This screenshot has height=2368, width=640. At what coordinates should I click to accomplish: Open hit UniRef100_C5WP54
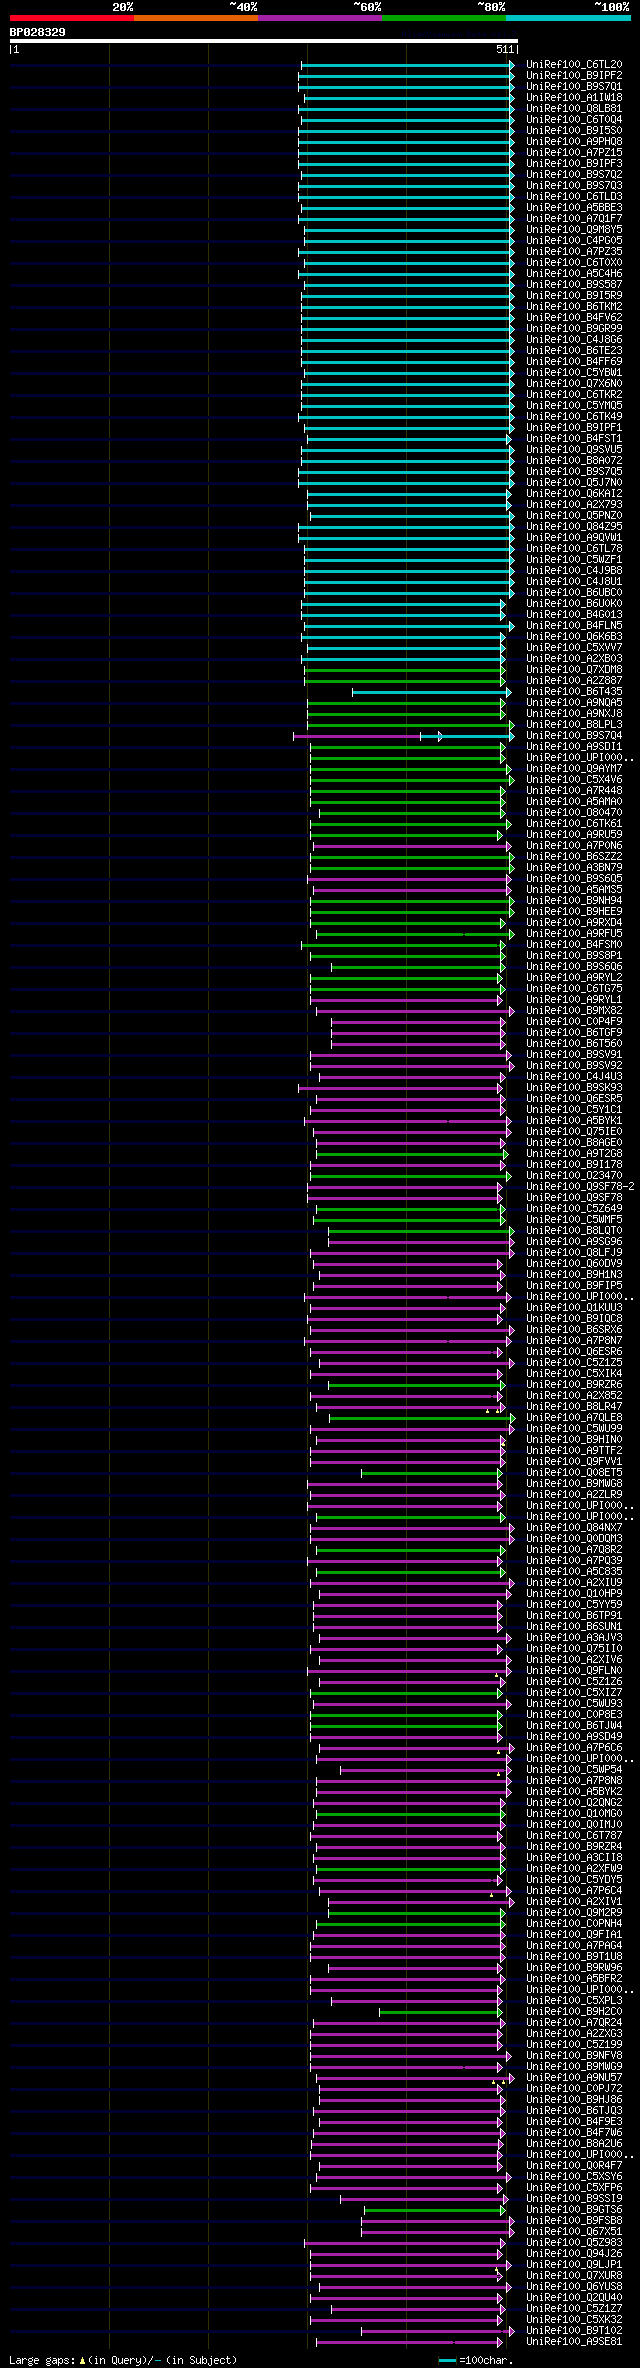[x=574, y=1769]
